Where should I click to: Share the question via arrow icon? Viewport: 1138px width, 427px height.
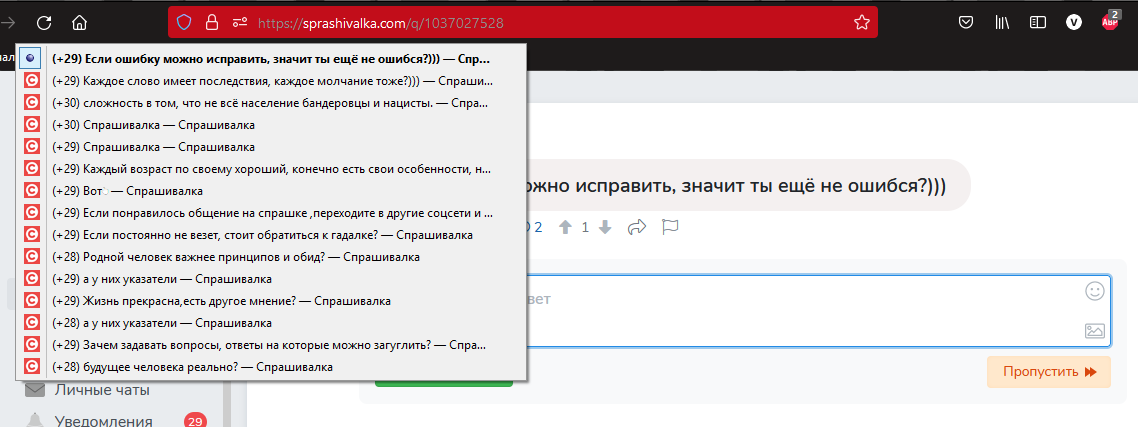(x=636, y=227)
